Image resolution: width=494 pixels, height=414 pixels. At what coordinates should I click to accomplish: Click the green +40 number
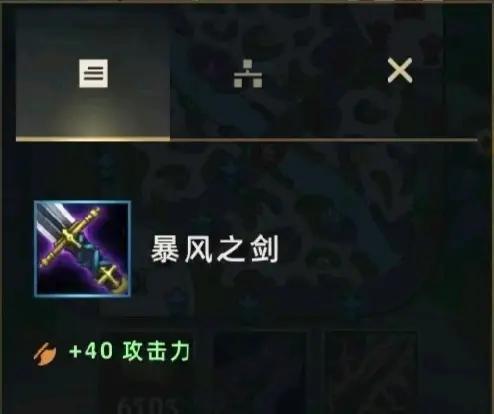(91, 351)
